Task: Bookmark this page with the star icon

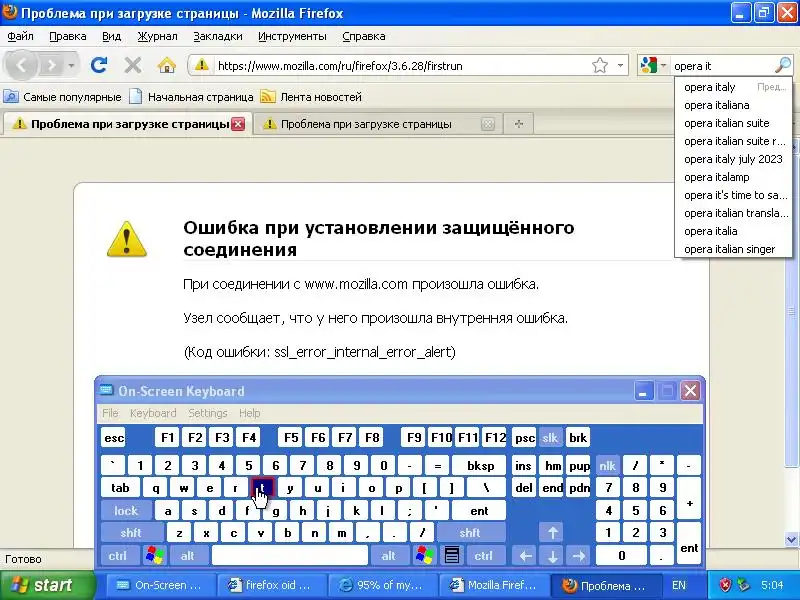Action: pyautogui.click(x=600, y=65)
